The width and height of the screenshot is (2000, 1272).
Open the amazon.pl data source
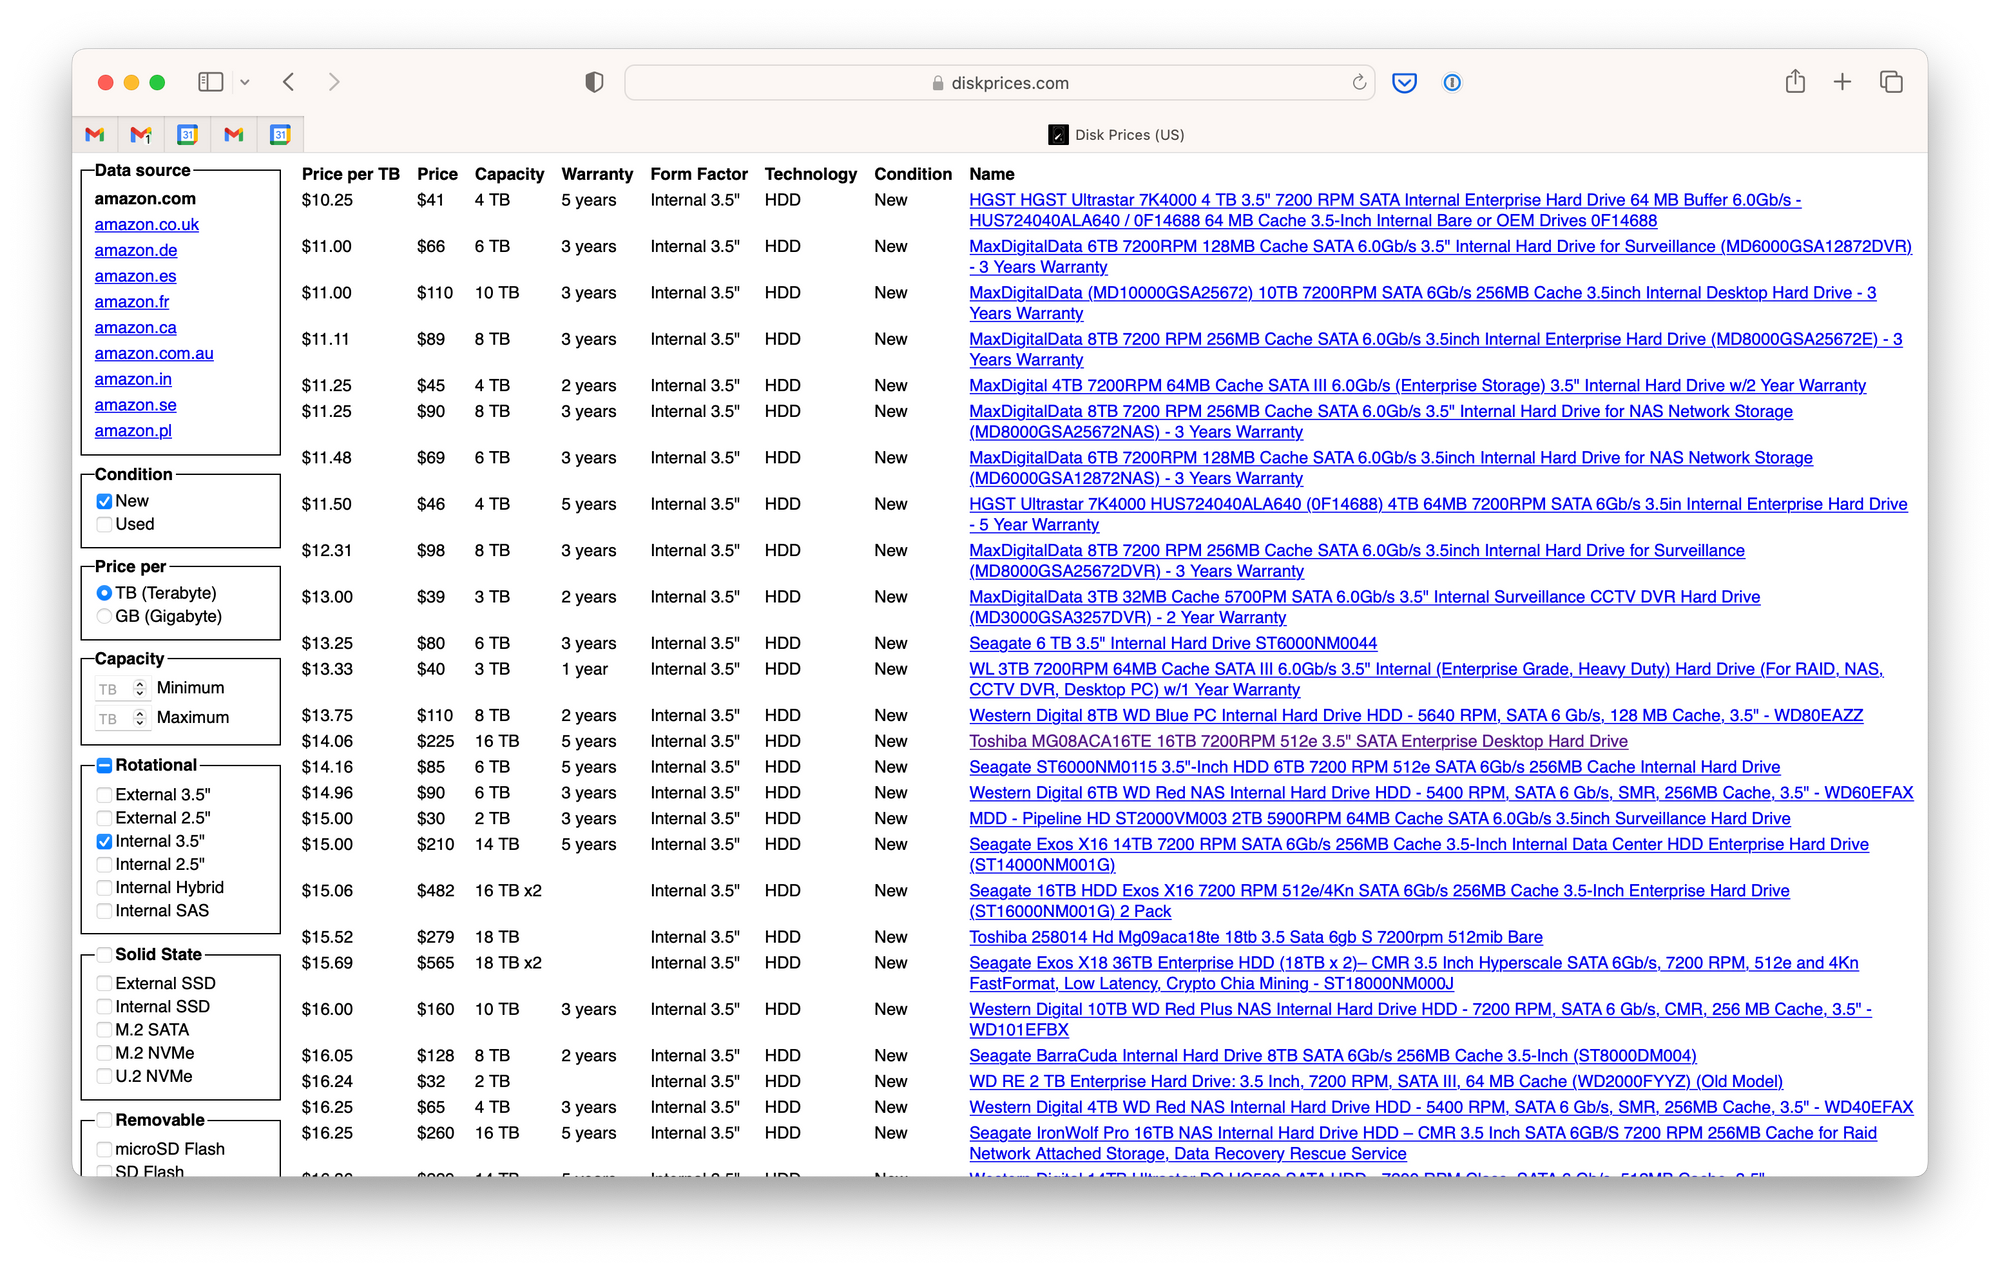pyautogui.click(x=133, y=430)
